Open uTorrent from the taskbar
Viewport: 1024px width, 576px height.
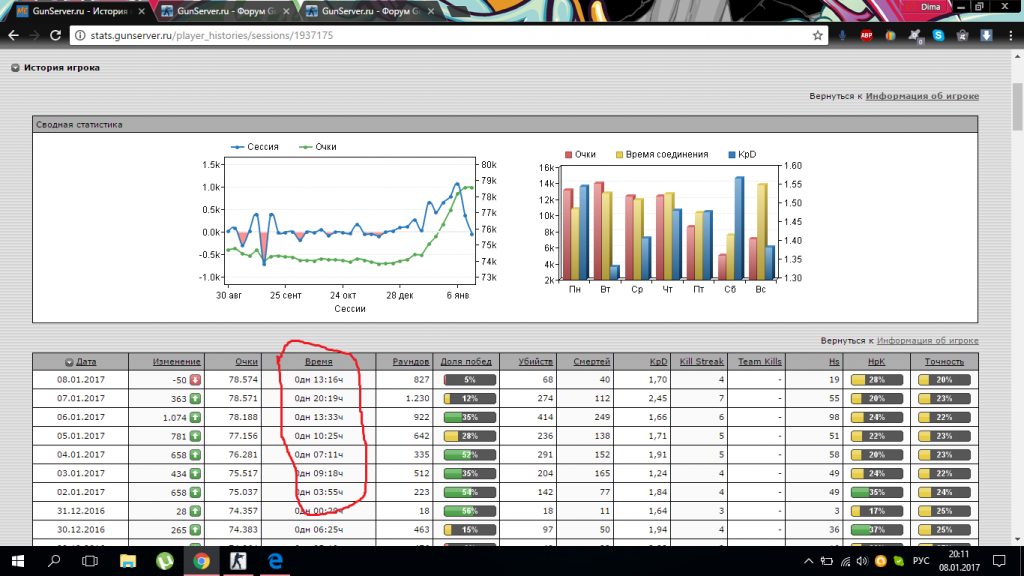[163, 561]
